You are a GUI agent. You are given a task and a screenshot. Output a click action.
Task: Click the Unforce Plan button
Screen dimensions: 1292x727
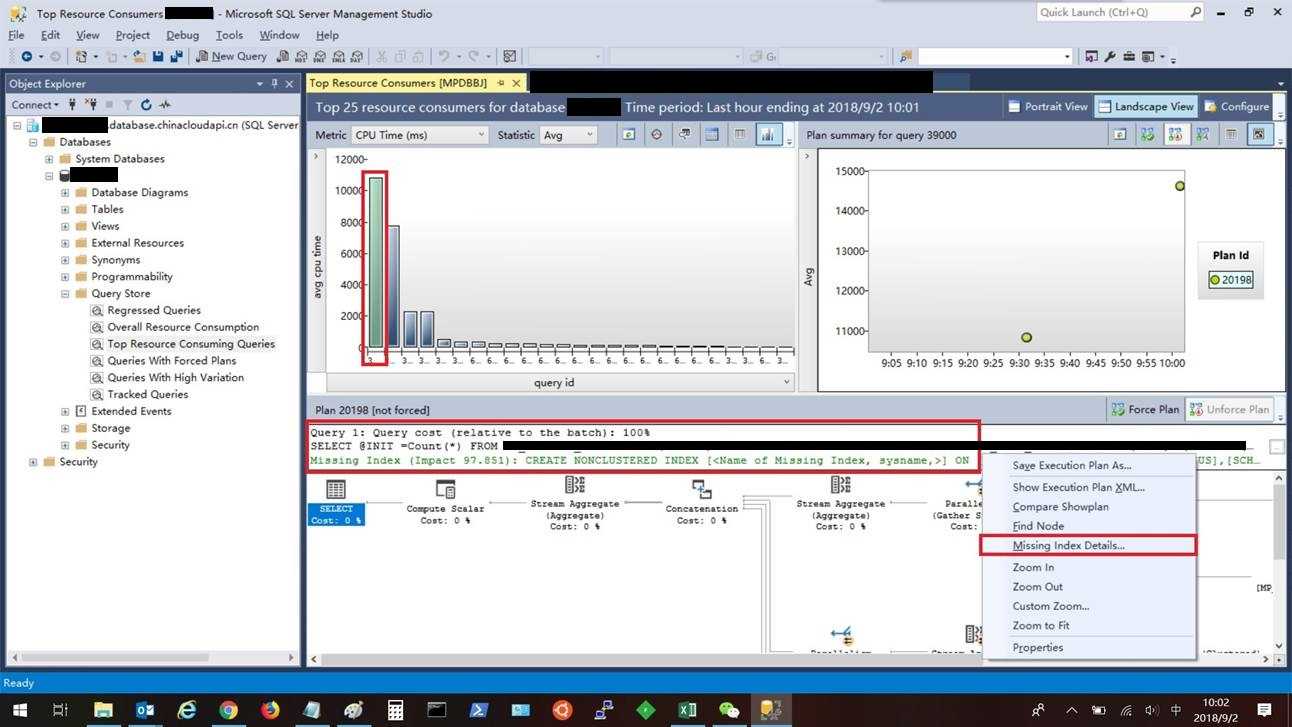tap(1229, 409)
